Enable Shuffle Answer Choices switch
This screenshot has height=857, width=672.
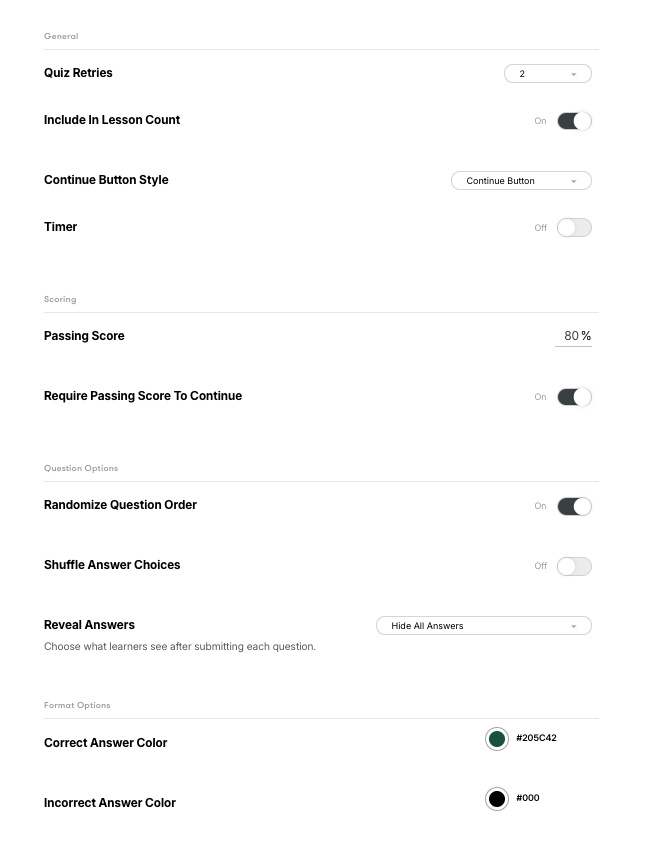[574, 566]
